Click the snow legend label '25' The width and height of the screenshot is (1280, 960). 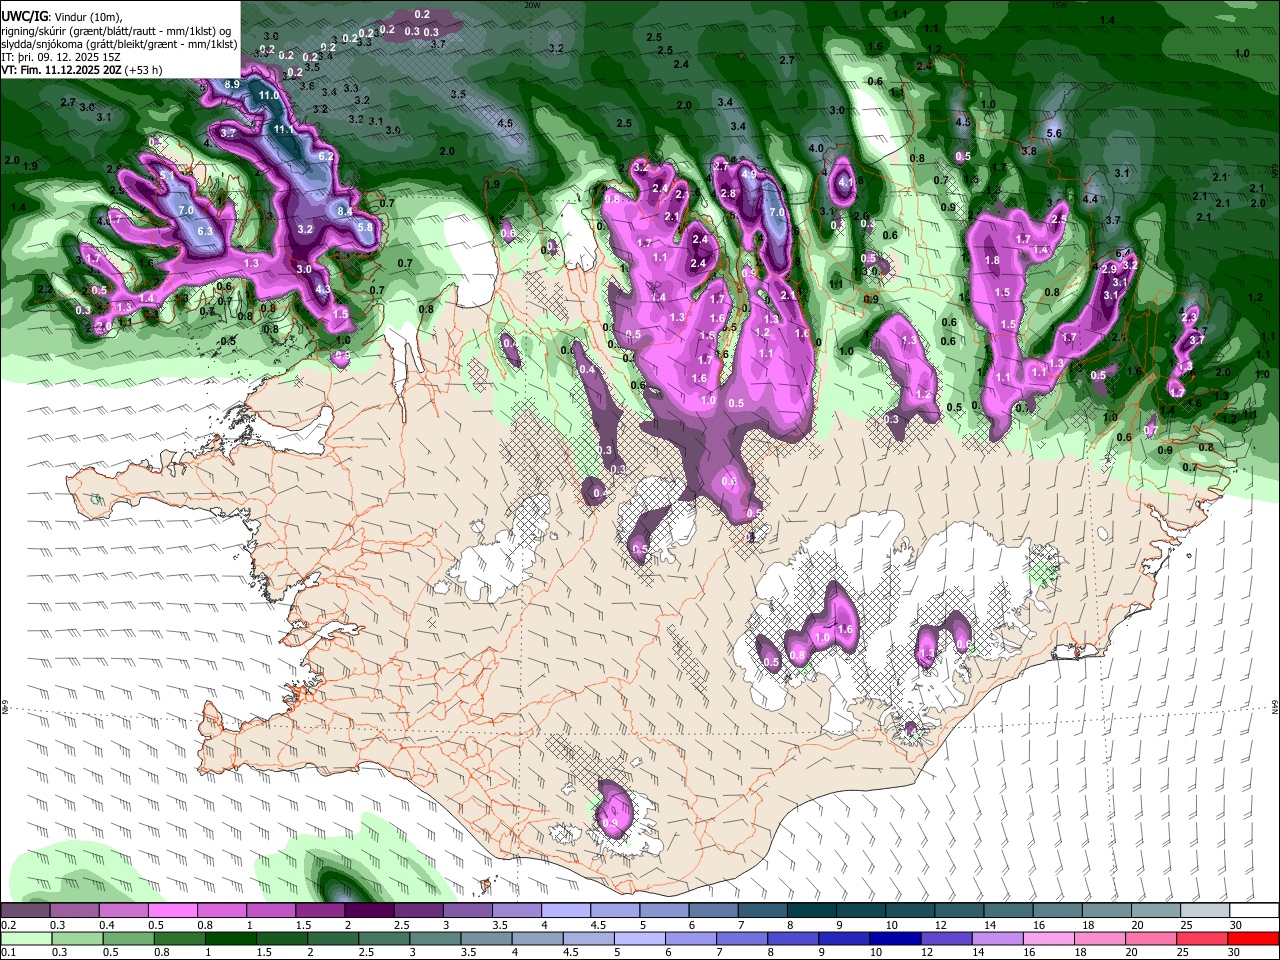1185,925
